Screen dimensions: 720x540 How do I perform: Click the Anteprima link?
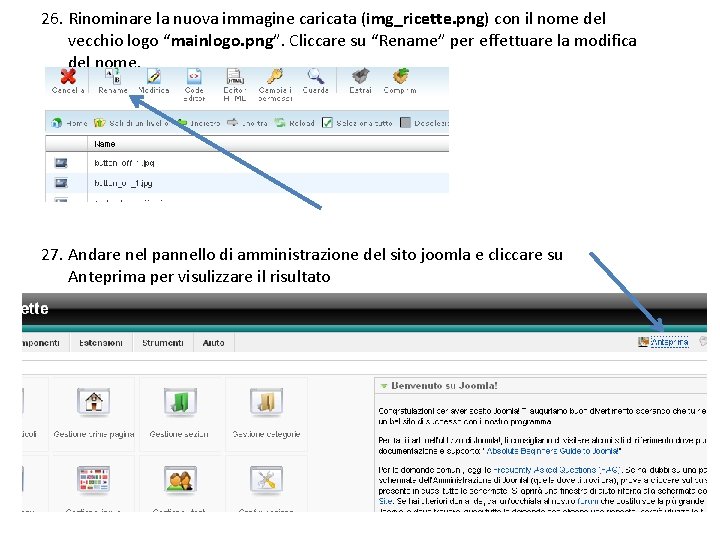click(x=669, y=342)
